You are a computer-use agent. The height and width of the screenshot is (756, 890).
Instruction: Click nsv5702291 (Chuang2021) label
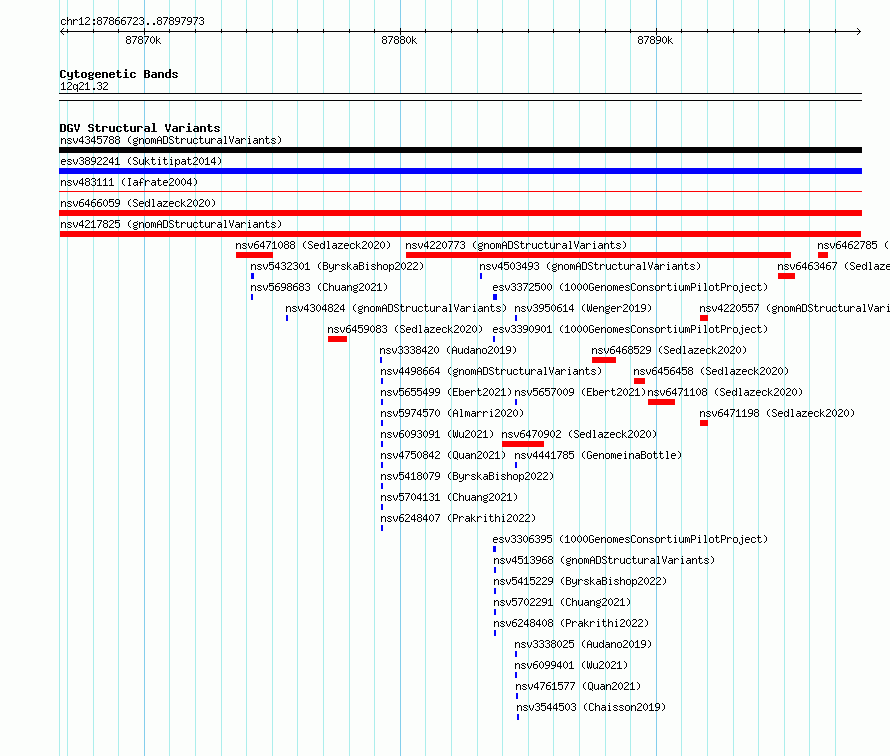pyautogui.click(x=562, y=602)
